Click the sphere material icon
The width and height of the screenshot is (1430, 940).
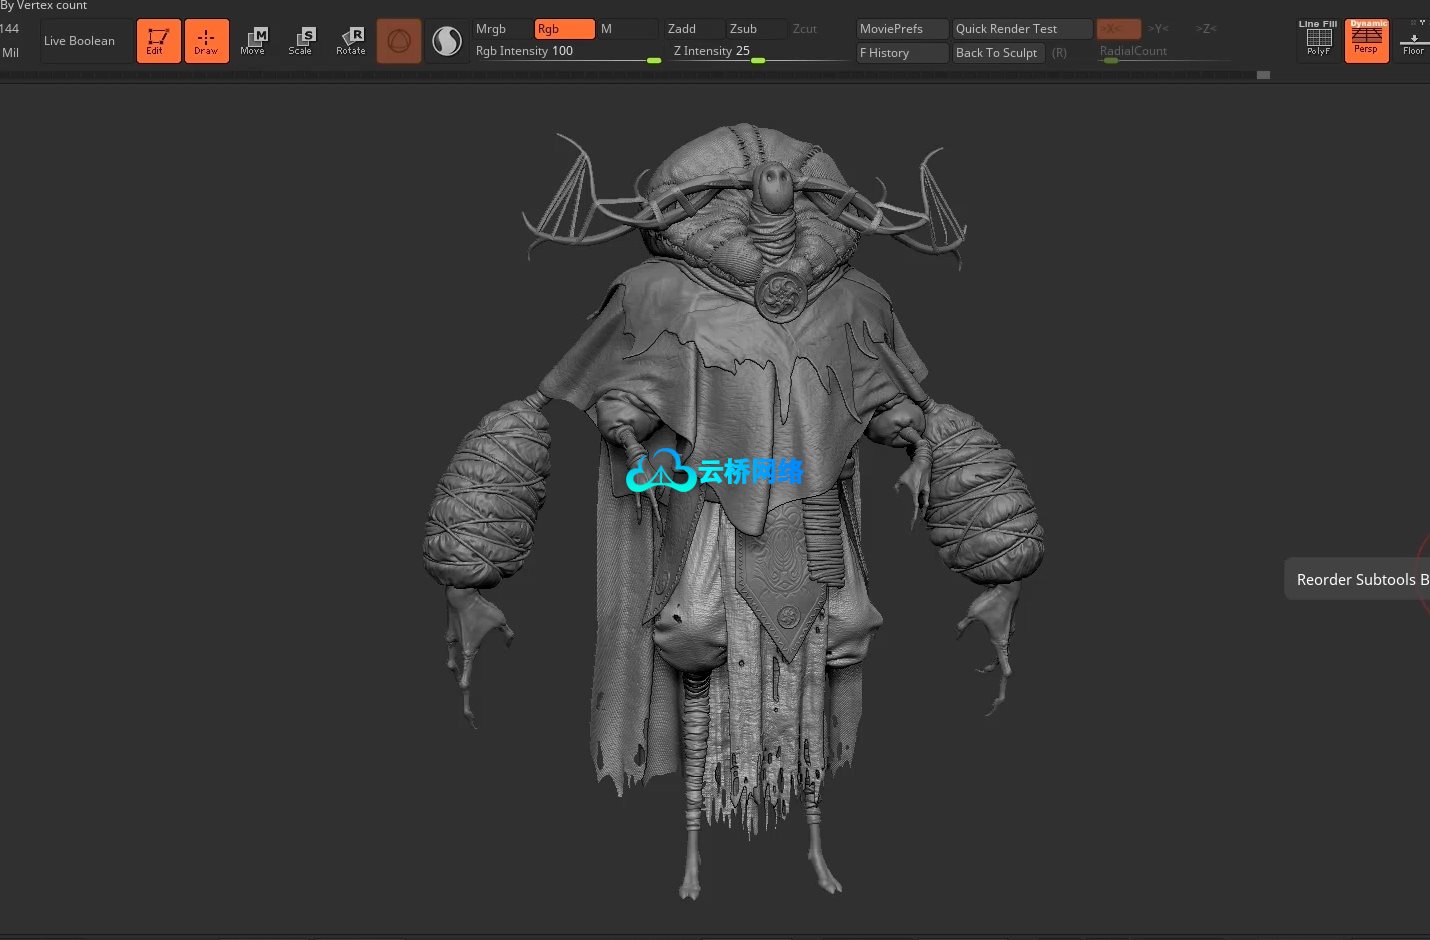(x=447, y=41)
